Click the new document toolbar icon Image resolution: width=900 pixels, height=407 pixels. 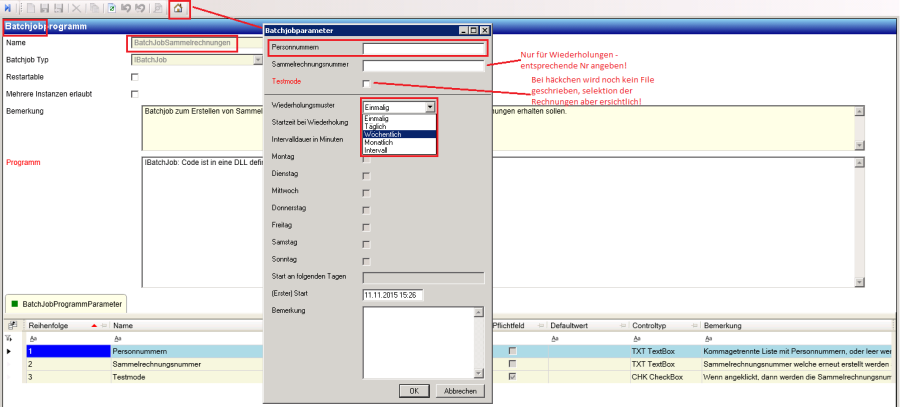tap(33, 9)
